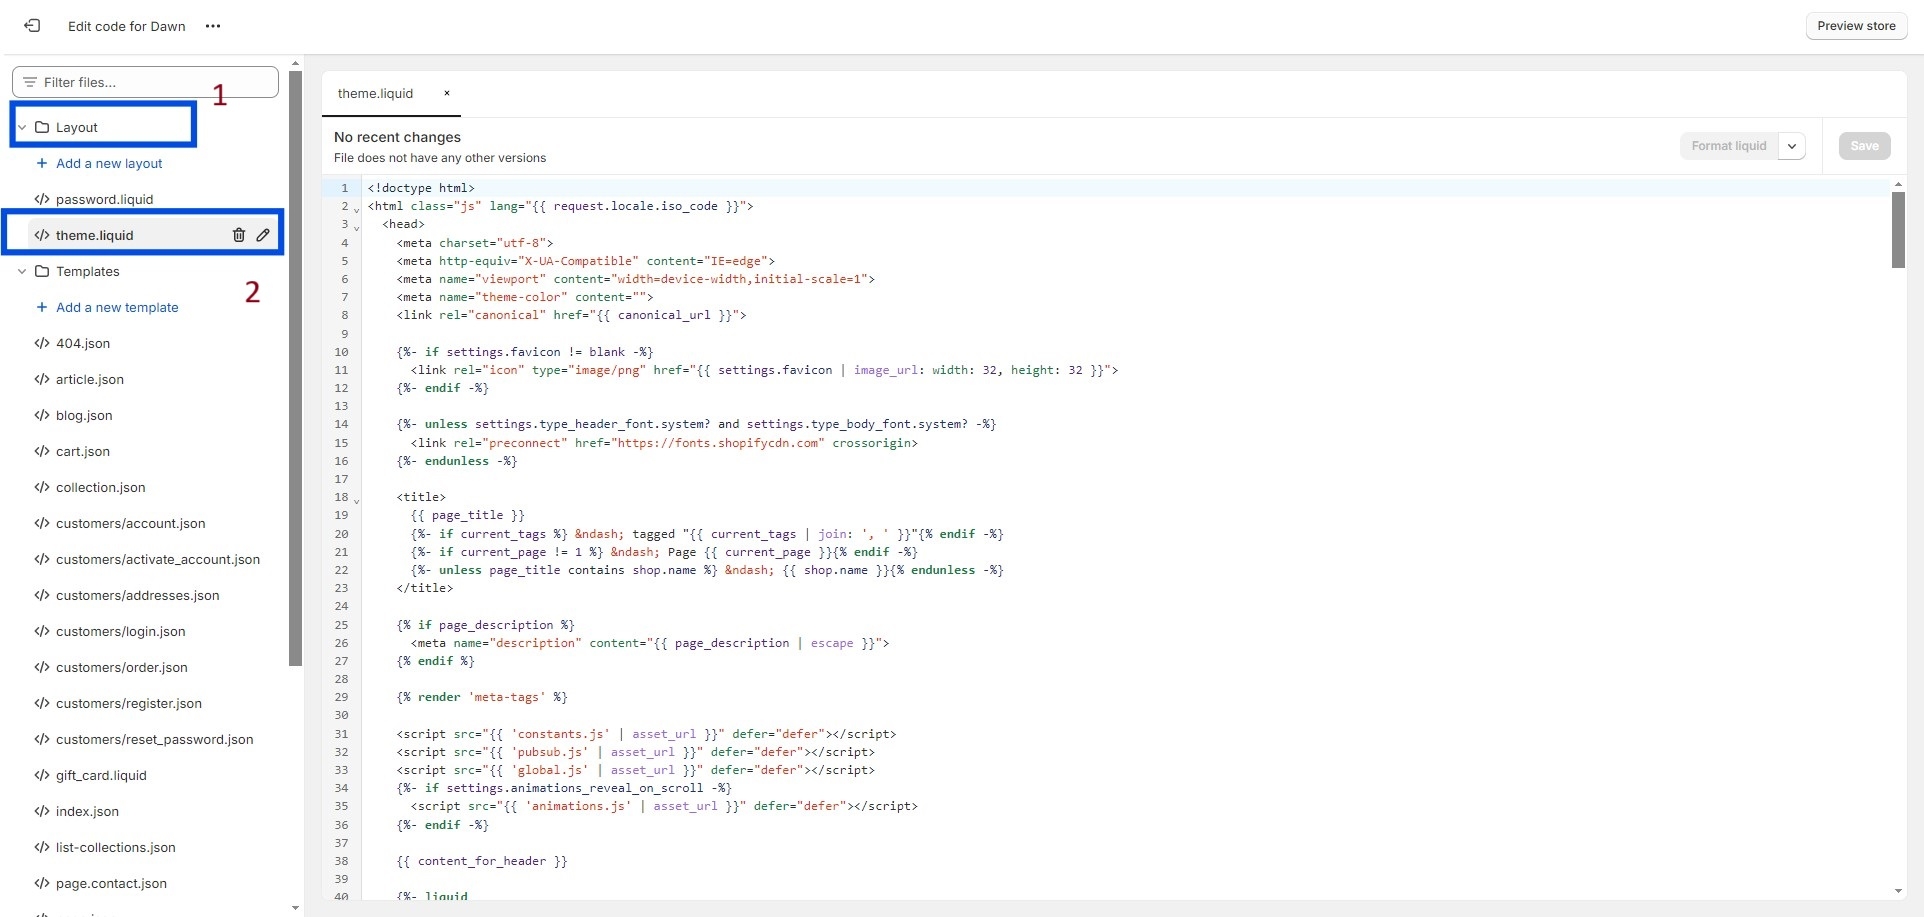Image resolution: width=1924 pixels, height=917 pixels.
Task: Open cart.json template file
Action: pyautogui.click(x=83, y=451)
